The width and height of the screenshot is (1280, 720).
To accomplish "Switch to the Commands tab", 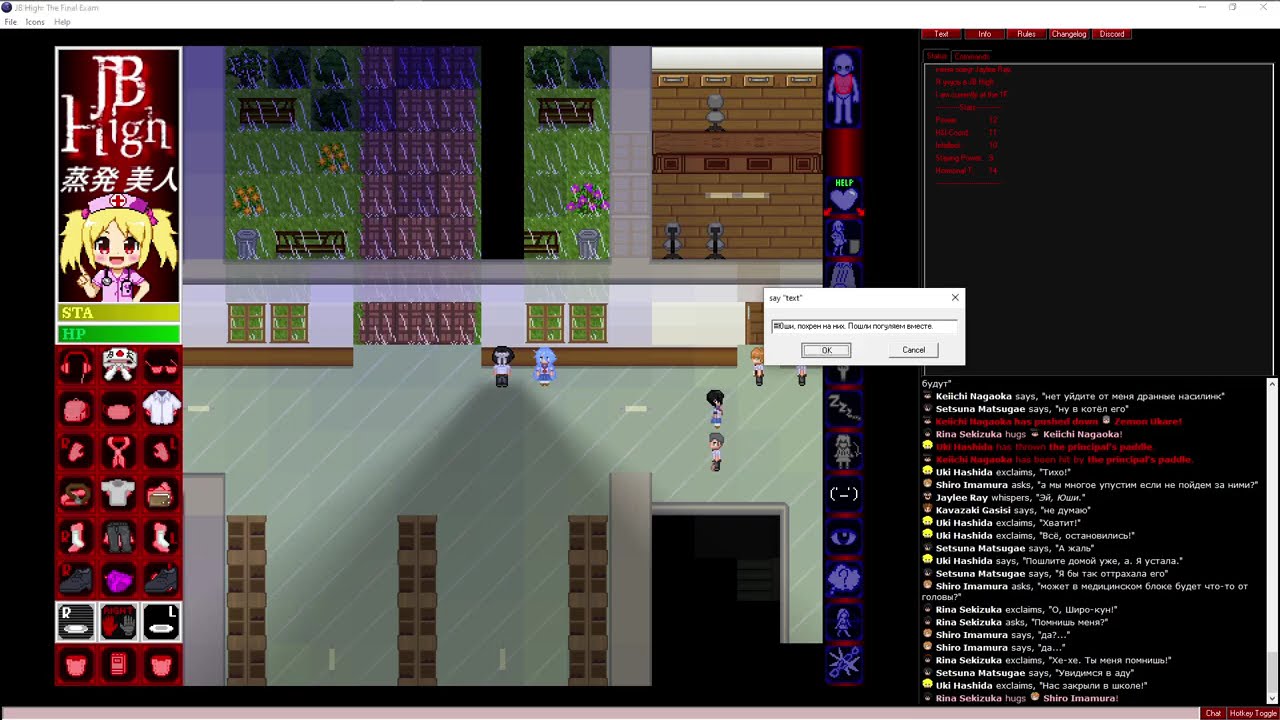I will point(971,57).
